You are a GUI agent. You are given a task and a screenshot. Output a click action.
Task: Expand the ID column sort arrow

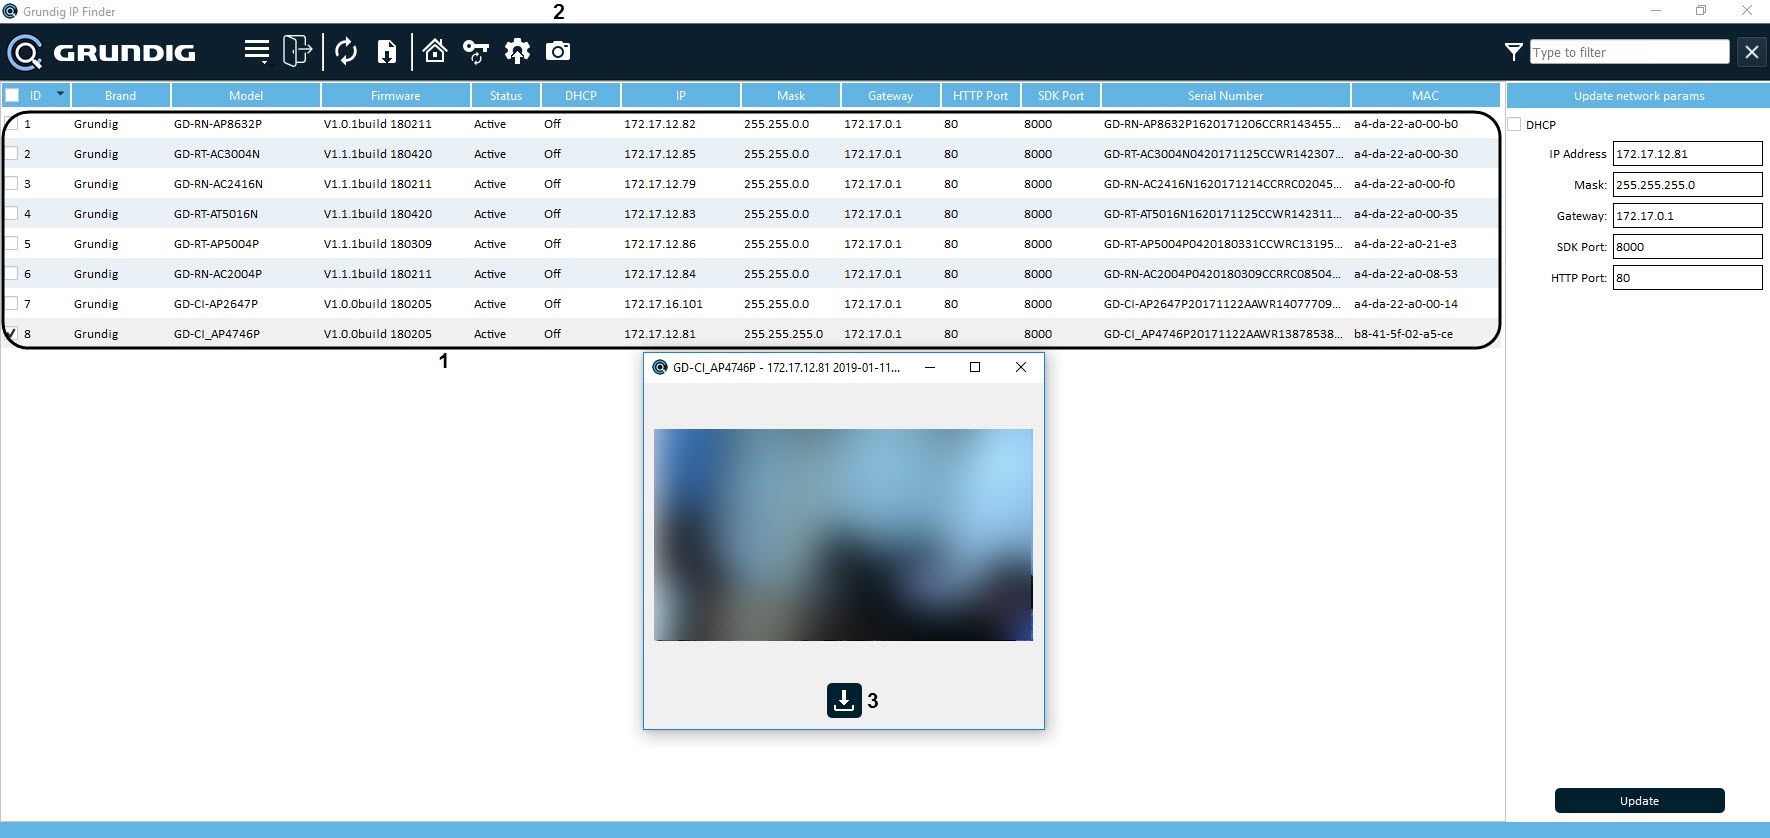point(60,94)
